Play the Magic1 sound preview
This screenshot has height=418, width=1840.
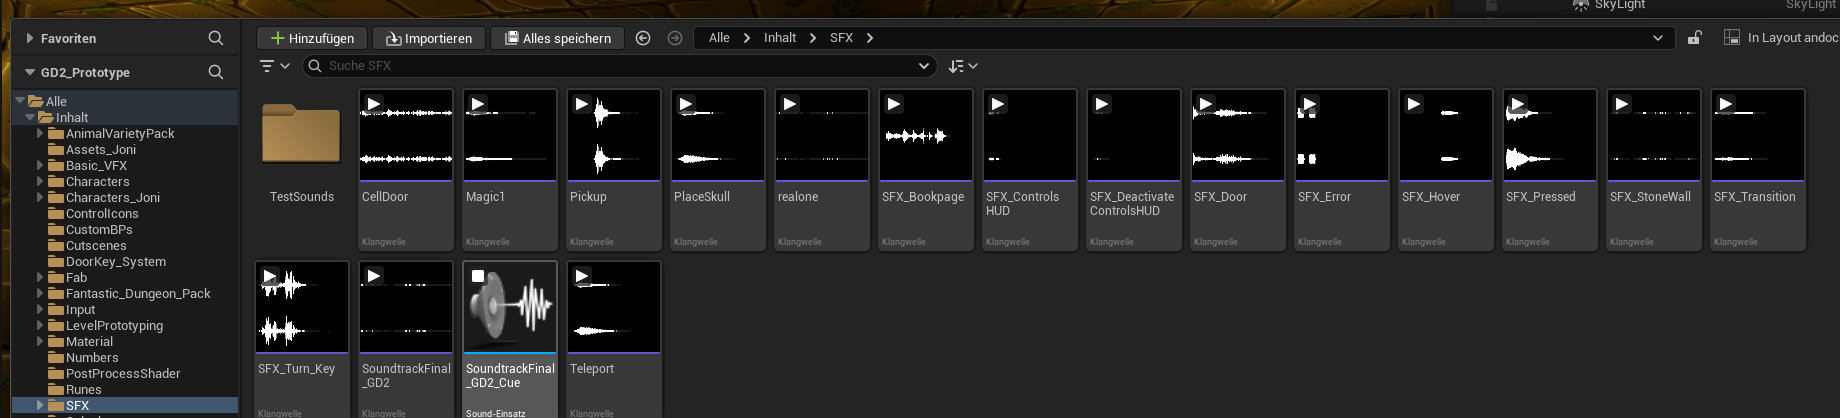477,104
